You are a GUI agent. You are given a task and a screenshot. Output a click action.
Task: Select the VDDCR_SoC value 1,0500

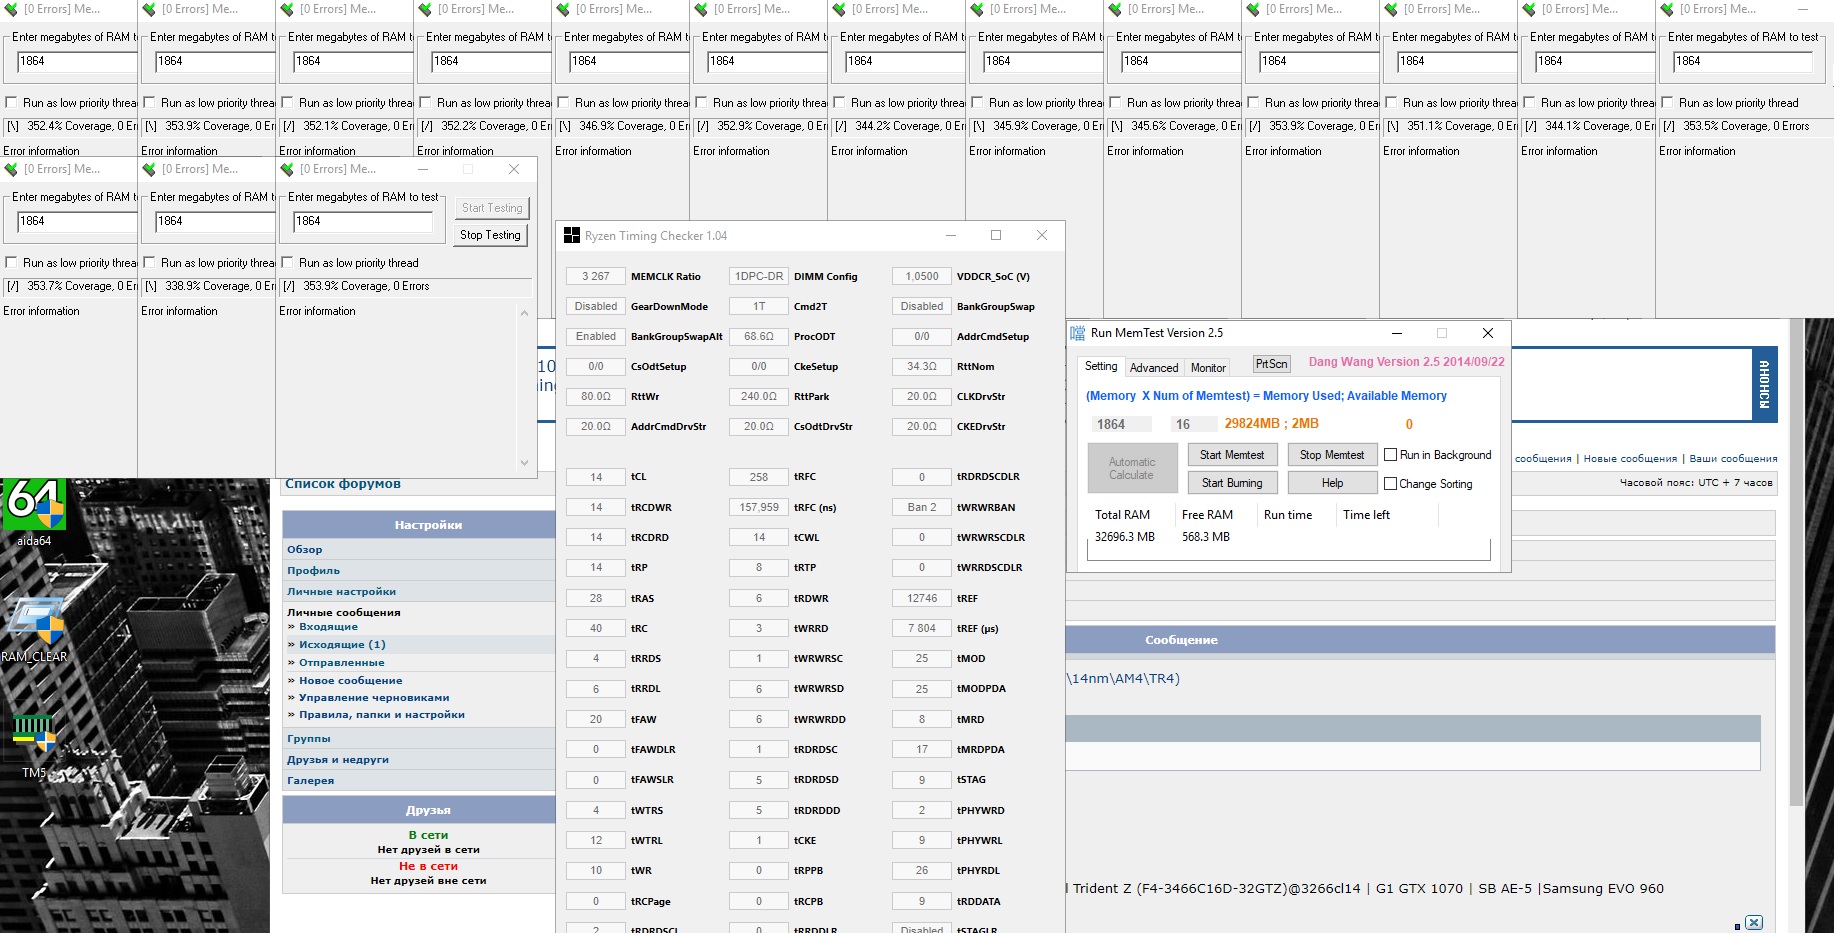pyautogui.click(x=922, y=276)
